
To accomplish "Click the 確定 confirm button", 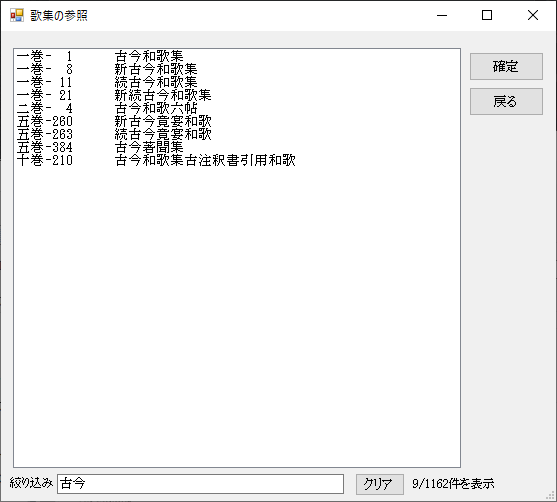I will coord(506,66).
